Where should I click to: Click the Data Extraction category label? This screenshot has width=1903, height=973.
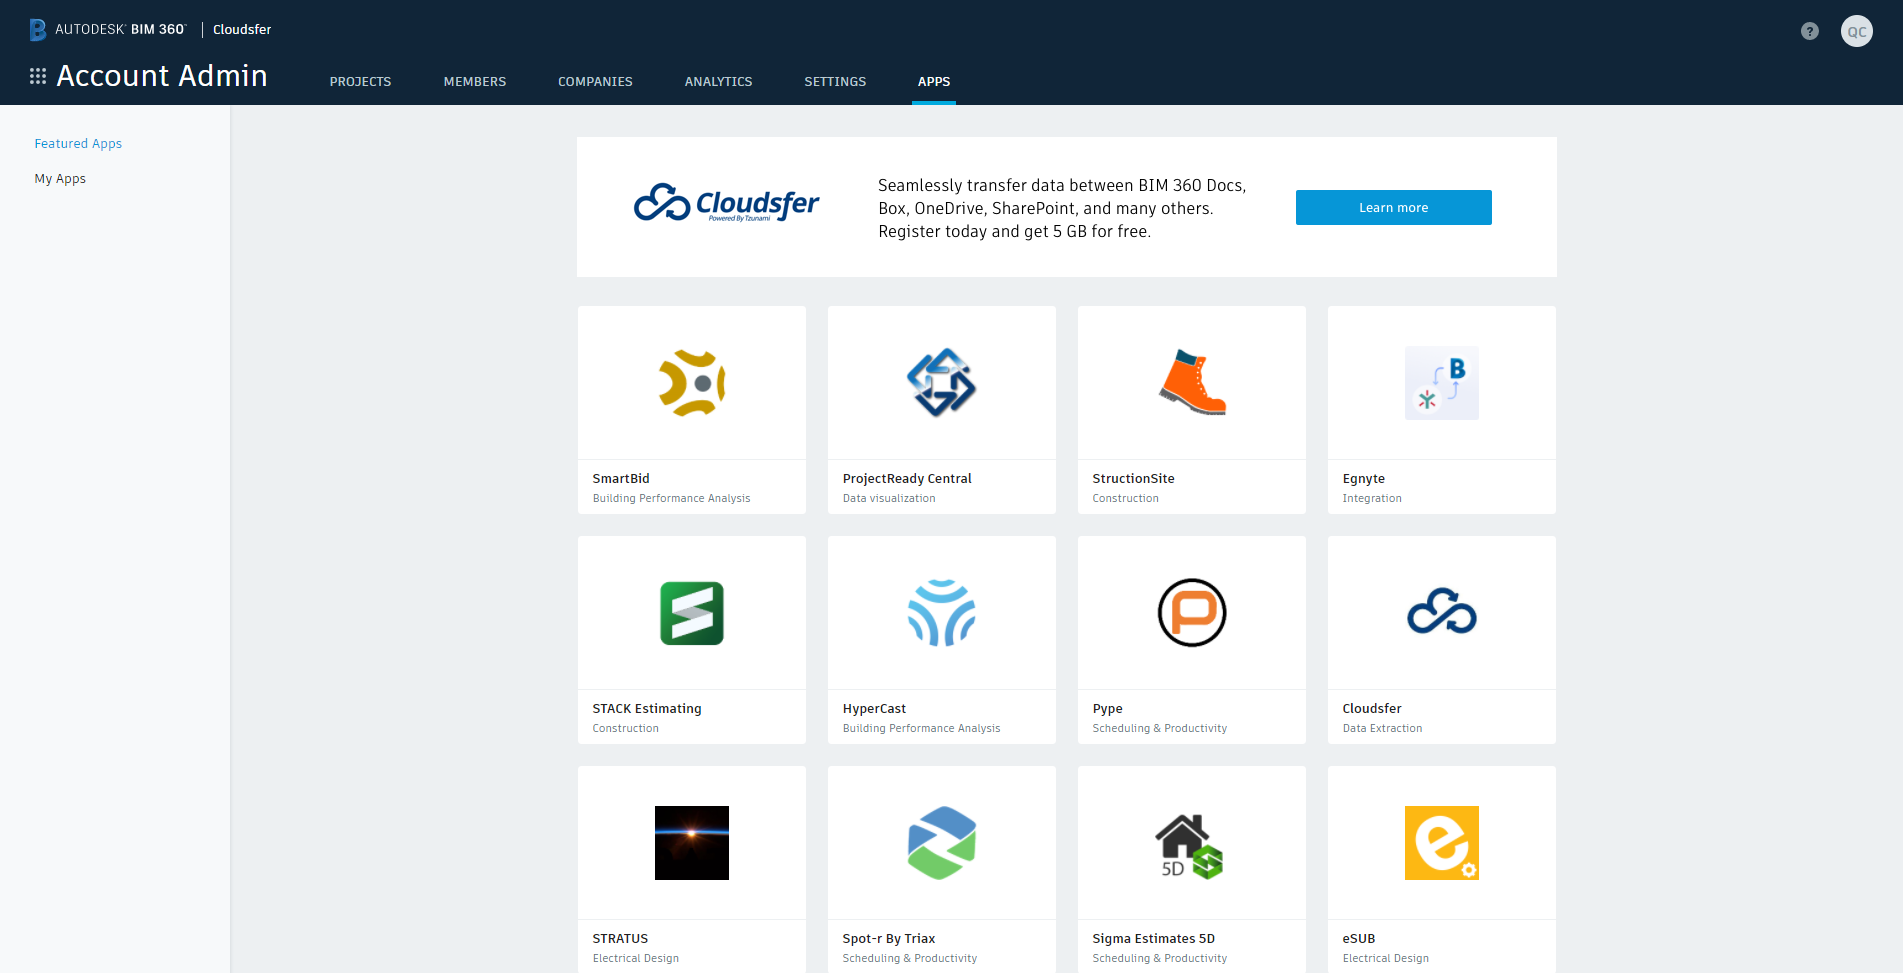[1382, 729]
